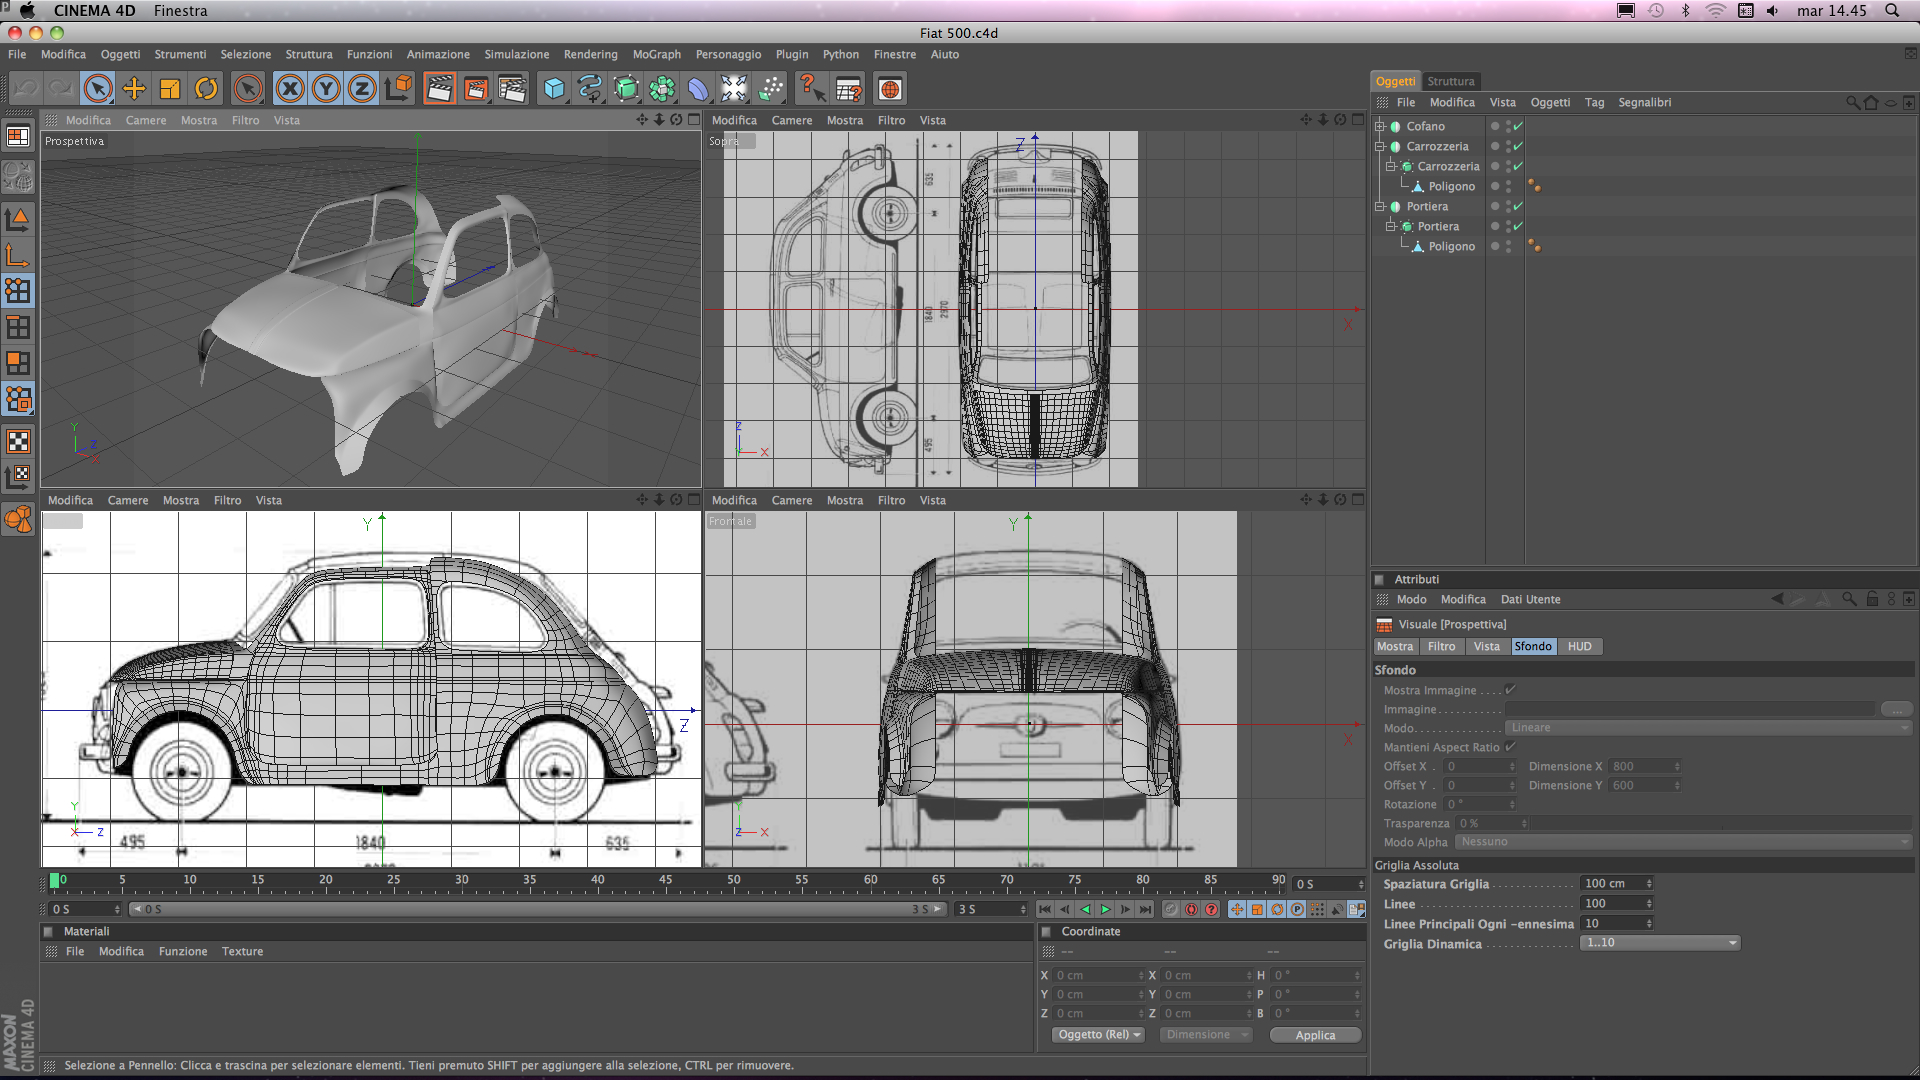Click the Undo arrow icon
1920x1080 pixels.
[26, 89]
